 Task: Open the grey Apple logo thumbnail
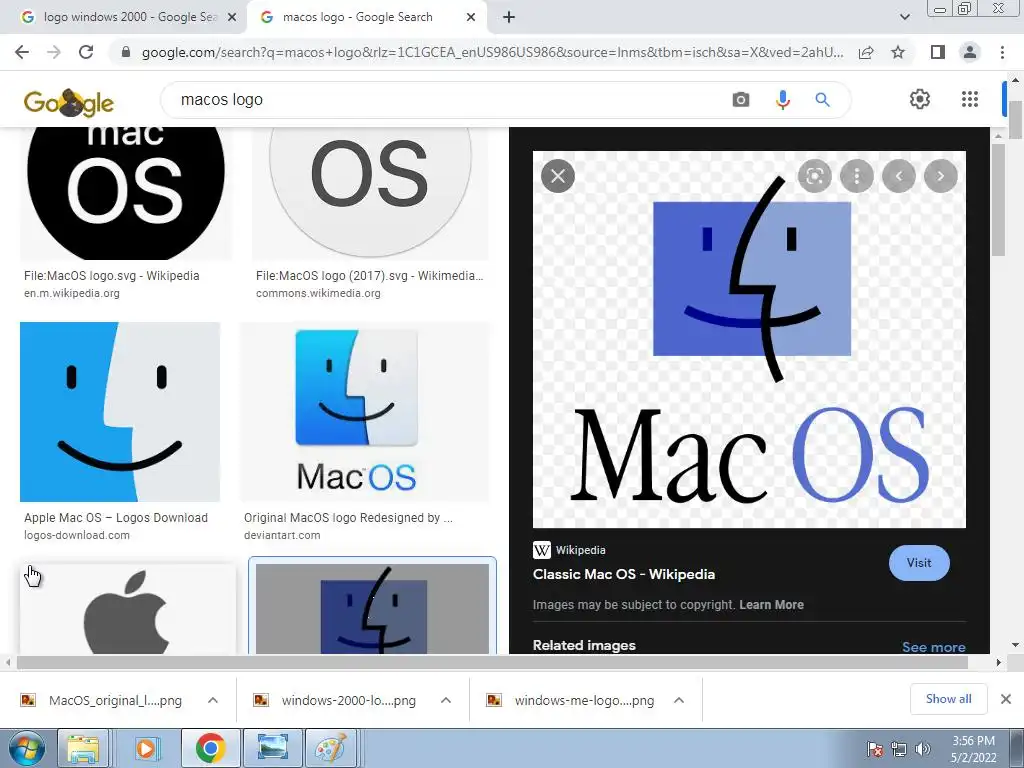tap(127, 609)
